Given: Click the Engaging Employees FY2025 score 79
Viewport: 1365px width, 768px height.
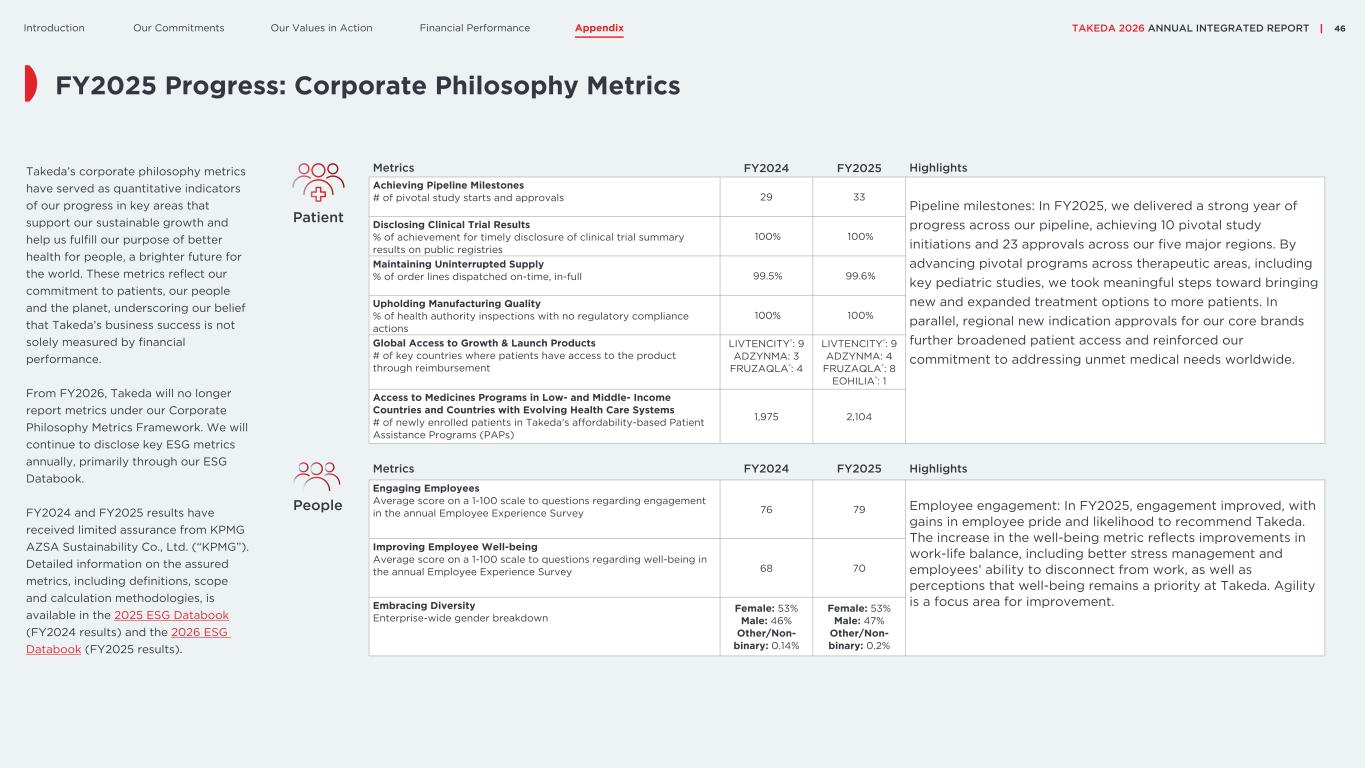Looking at the screenshot, I should click(859, 509).
